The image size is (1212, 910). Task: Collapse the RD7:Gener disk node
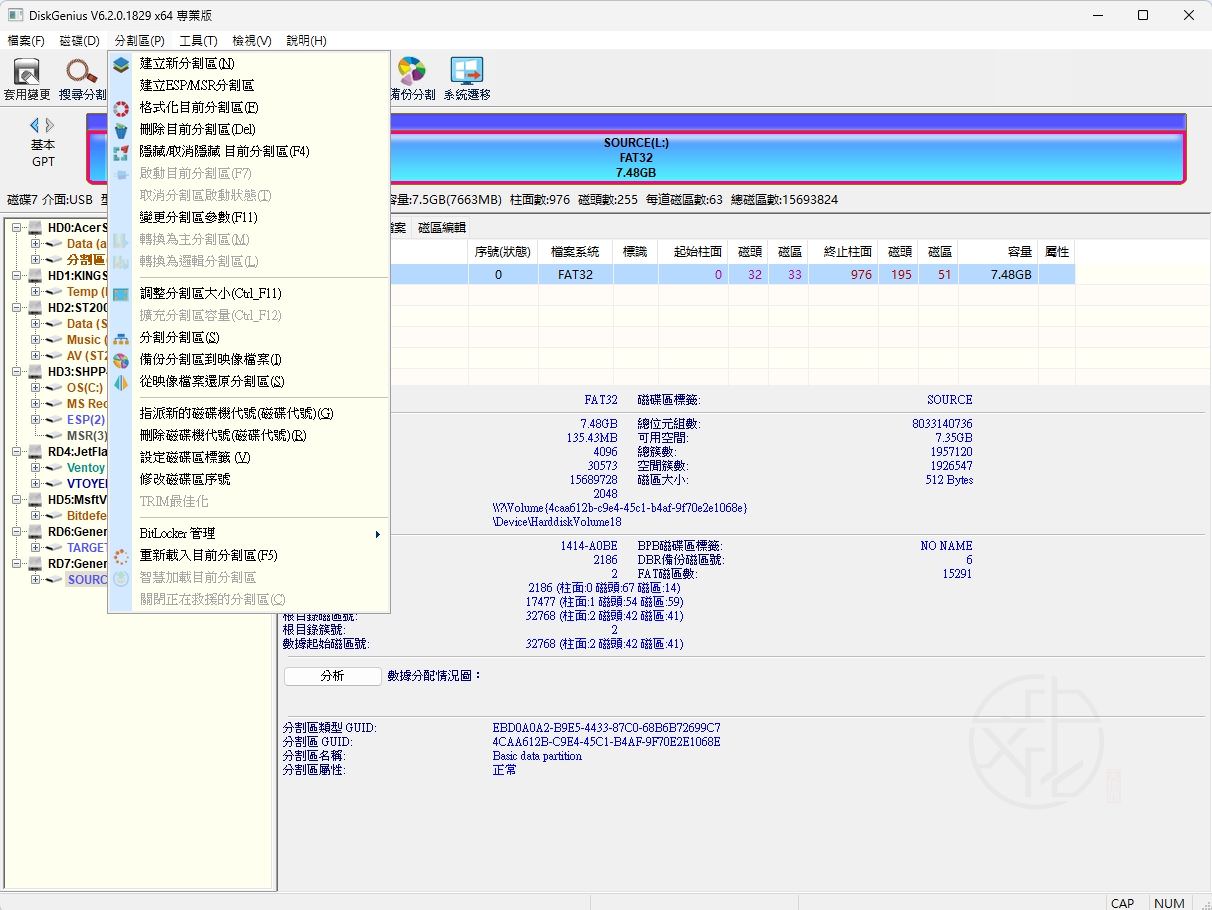point(18,564)
